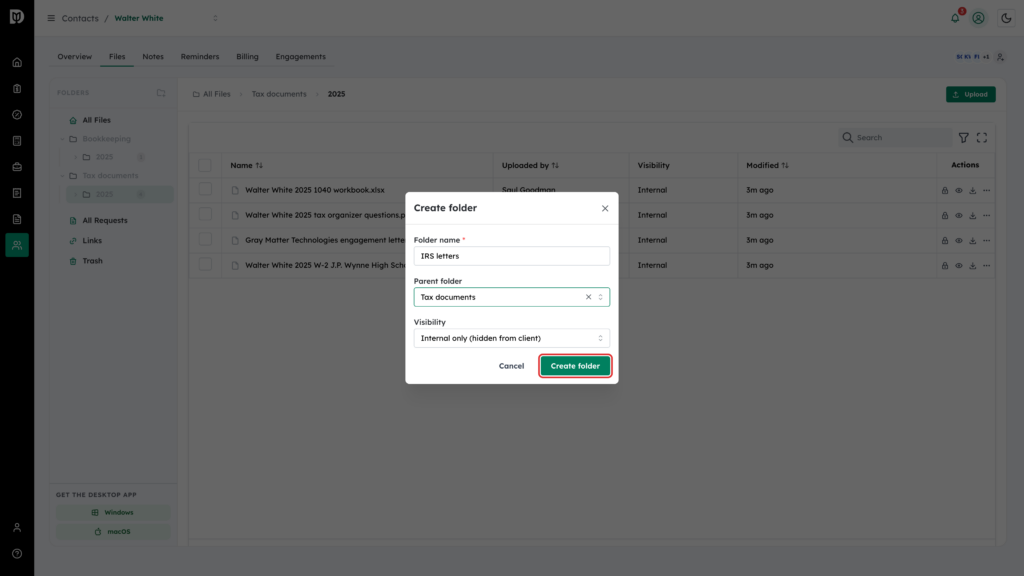The height and width of the screenshot is (576, 1024).
Task: Switch to the Overview tab
Action: click(74, 57)
